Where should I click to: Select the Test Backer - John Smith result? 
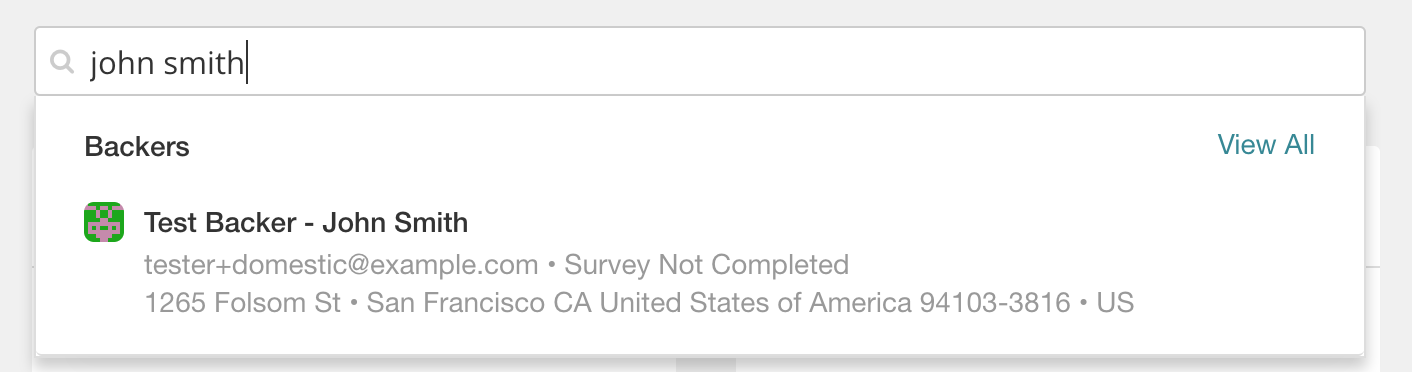700,260
